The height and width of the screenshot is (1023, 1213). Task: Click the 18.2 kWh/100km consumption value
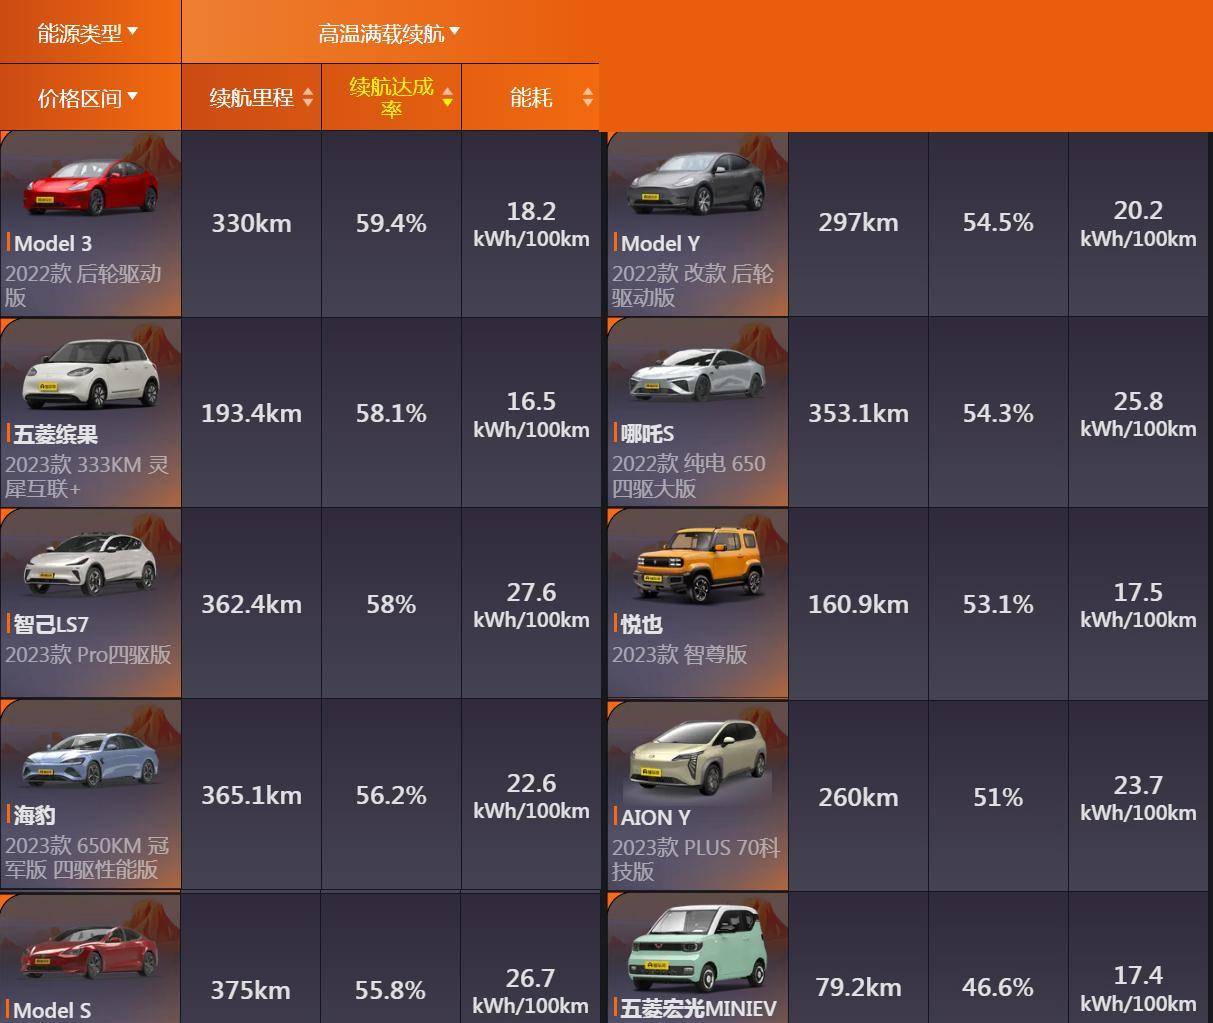point(531,223)
